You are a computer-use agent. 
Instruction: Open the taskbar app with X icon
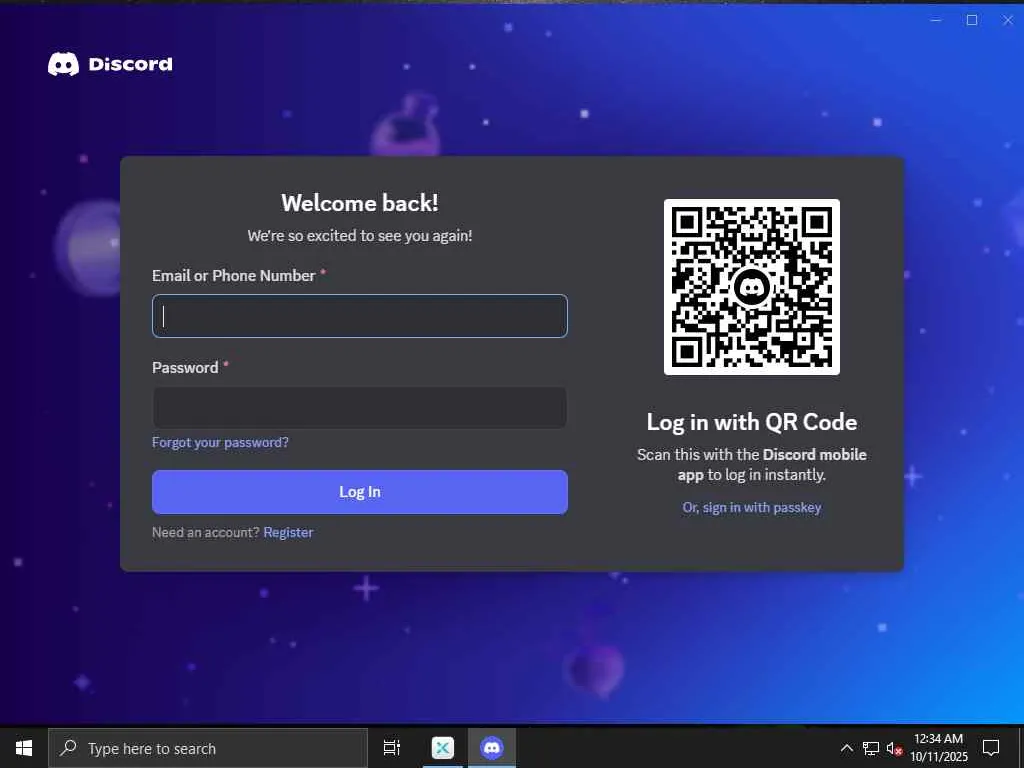pos(443,748)
